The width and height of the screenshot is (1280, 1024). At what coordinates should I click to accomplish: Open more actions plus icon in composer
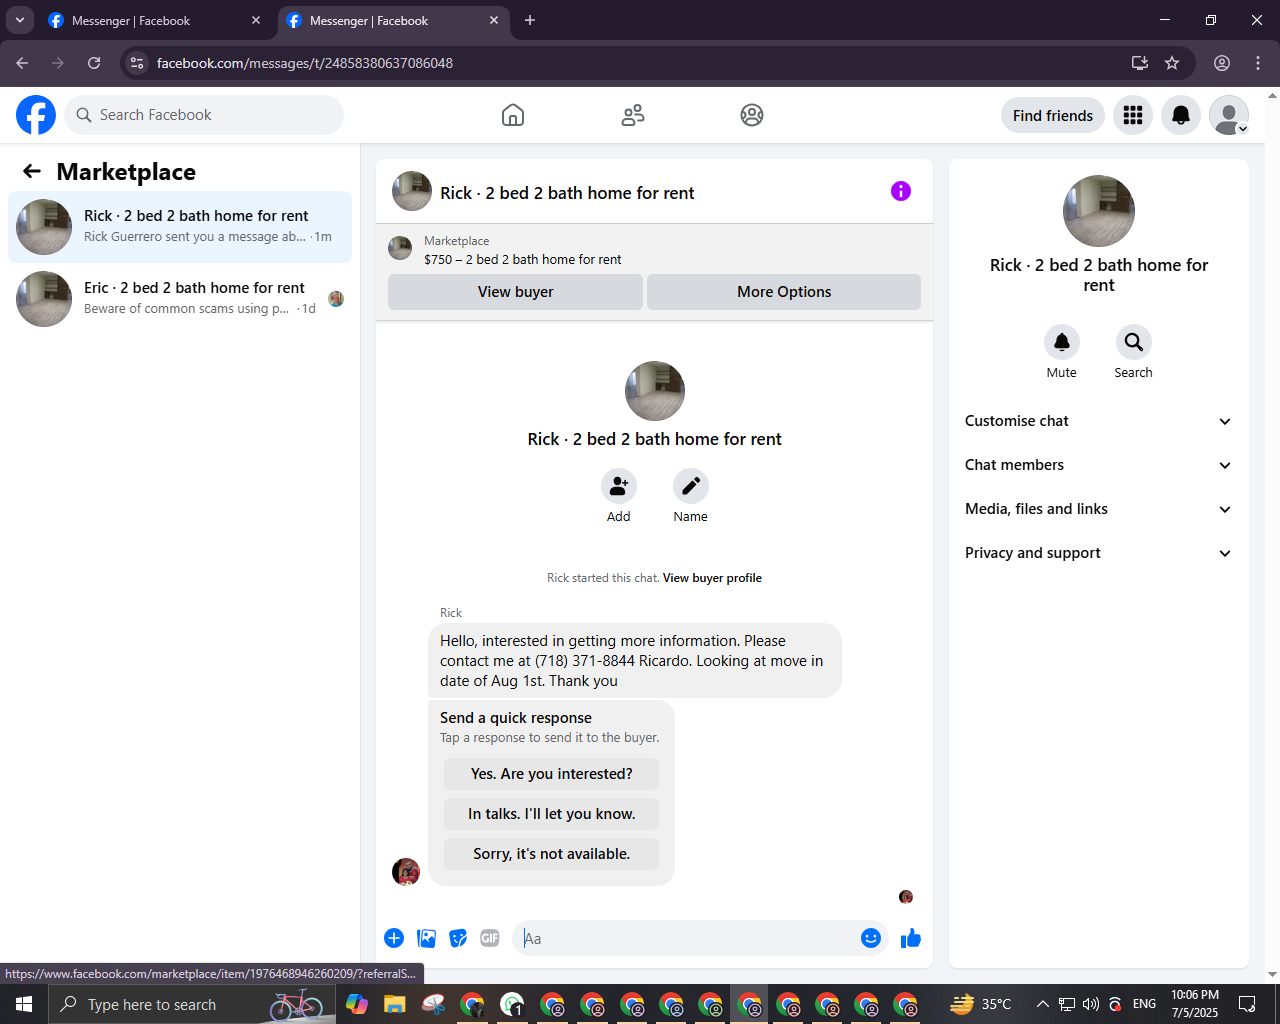tap(394, 938)
